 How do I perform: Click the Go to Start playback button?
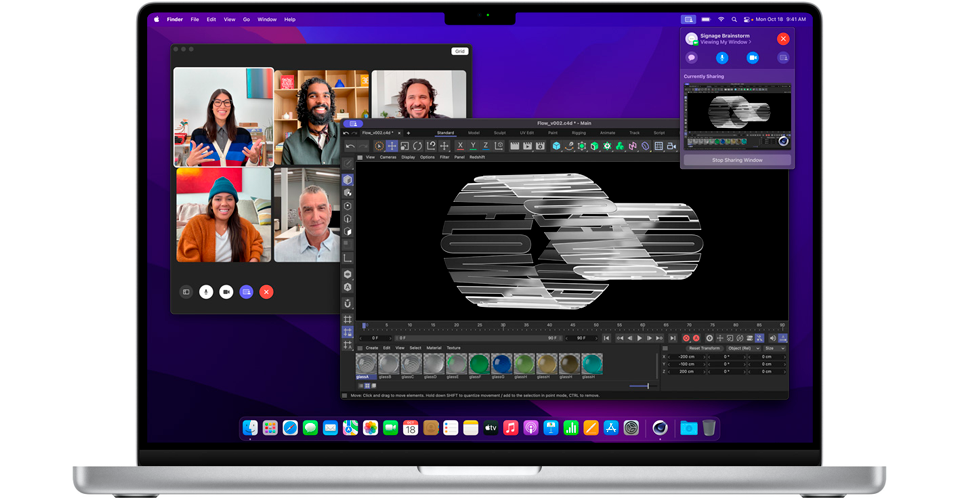(x=606, y=338)
